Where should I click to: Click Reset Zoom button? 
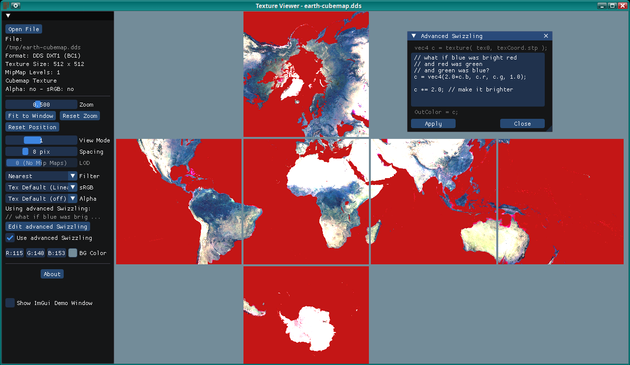coord(80,116)
